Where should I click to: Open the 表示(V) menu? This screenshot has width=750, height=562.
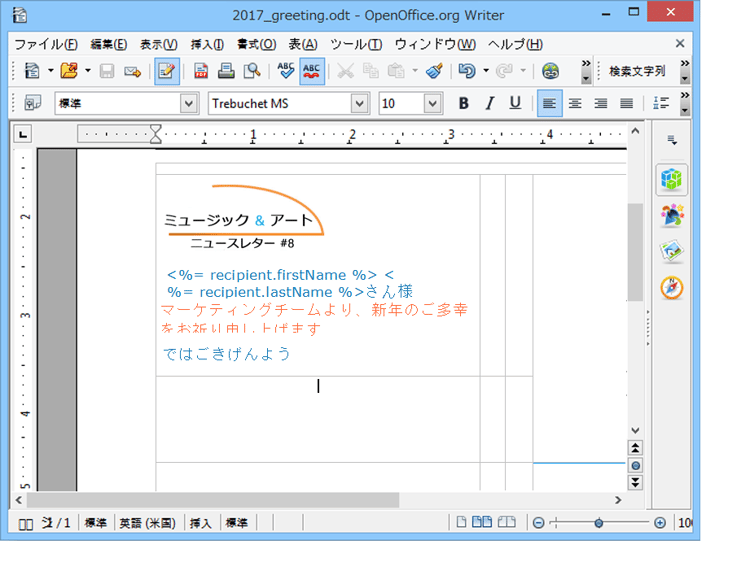[x=159, y=44]
